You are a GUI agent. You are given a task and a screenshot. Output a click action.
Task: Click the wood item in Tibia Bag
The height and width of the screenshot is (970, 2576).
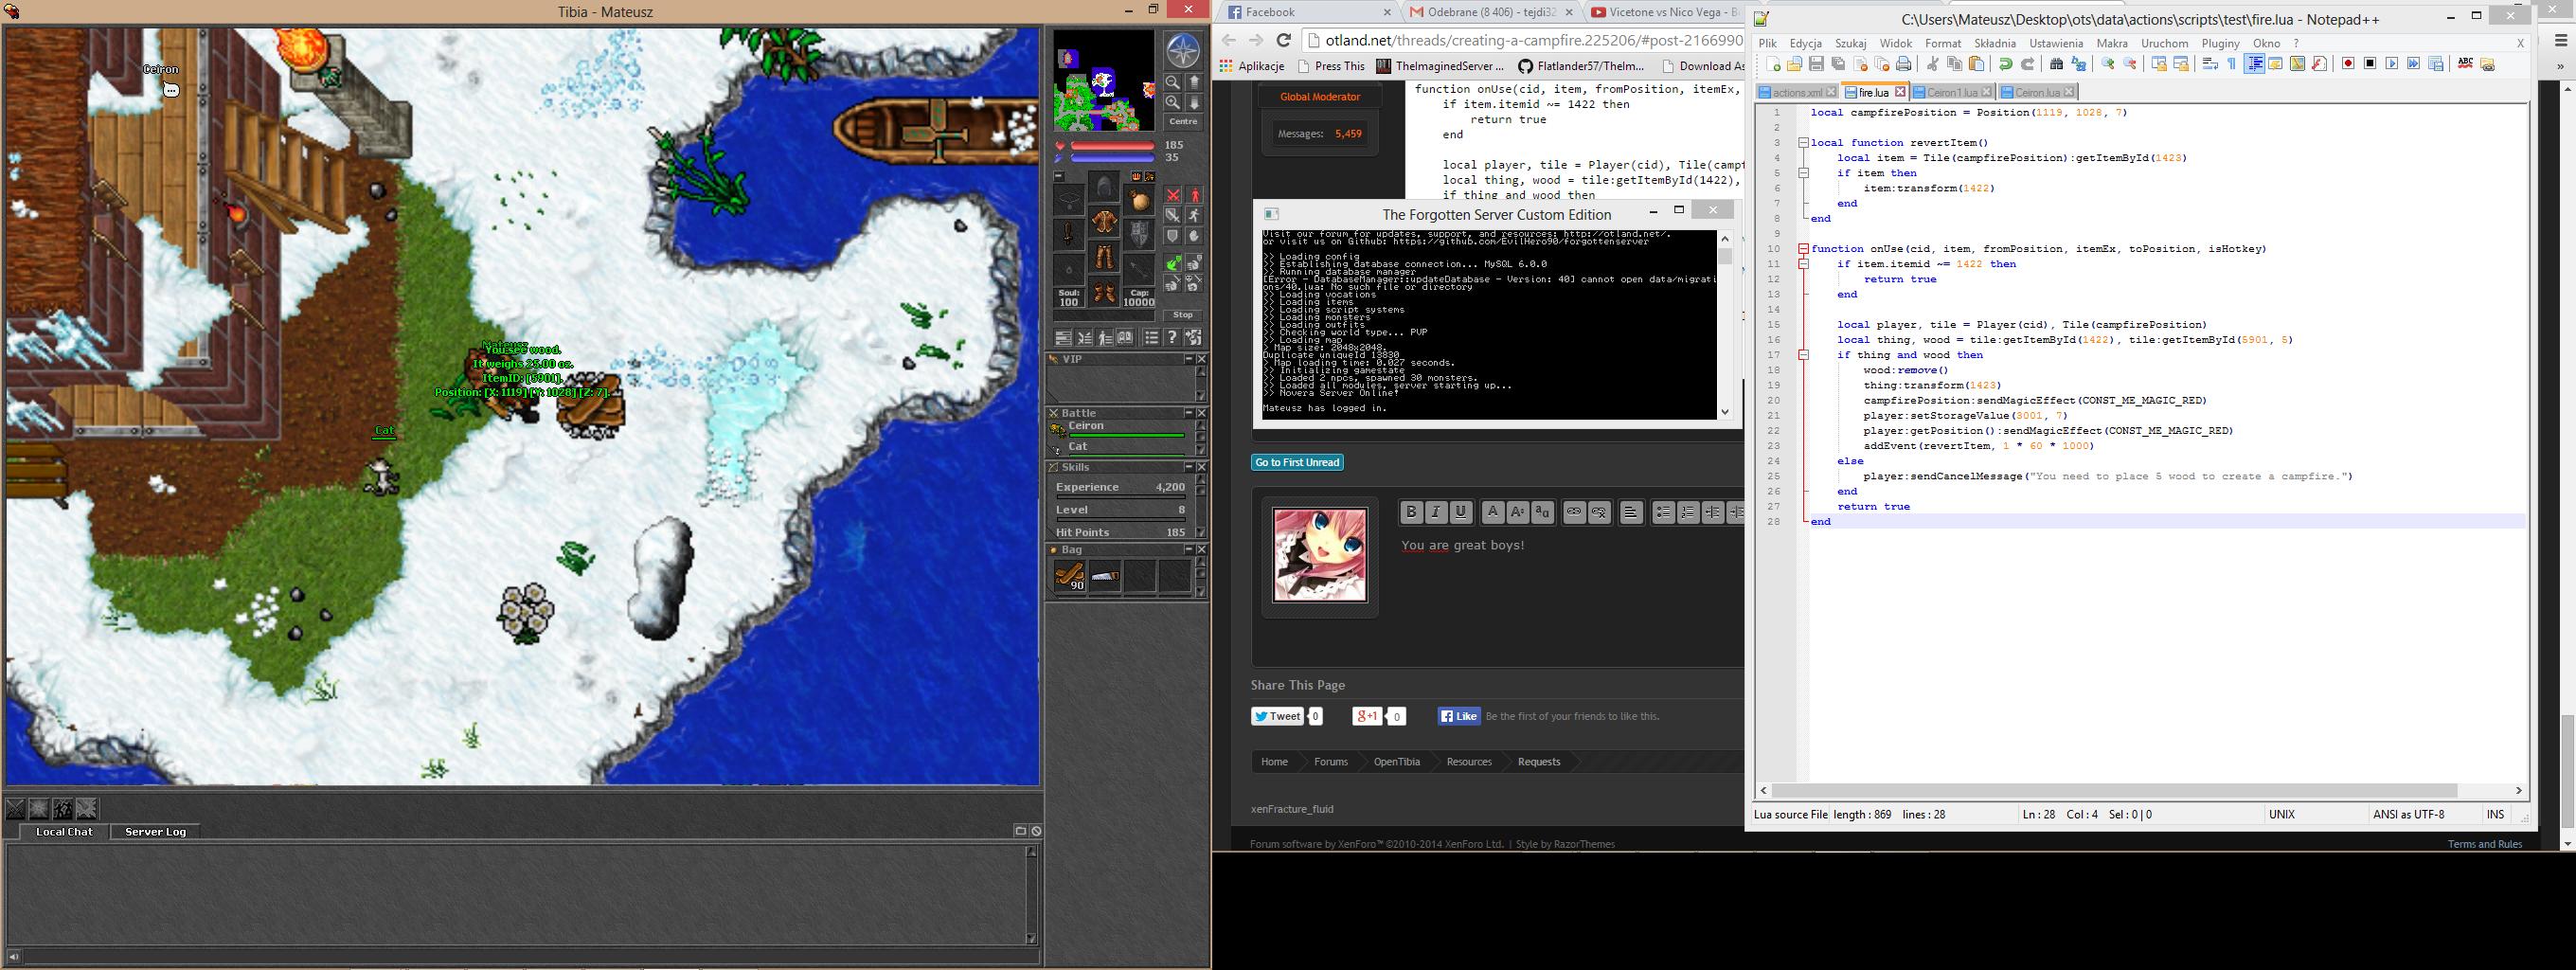pyautogui.click(x=1069, y=576)
